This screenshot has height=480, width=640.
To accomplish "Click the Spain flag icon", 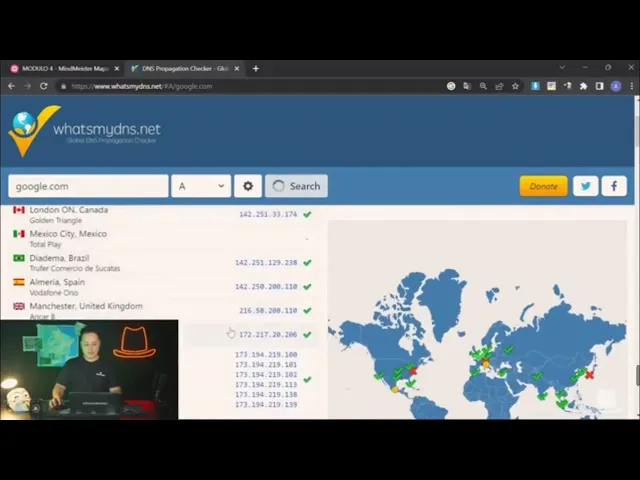I will [x=19, y=282].
